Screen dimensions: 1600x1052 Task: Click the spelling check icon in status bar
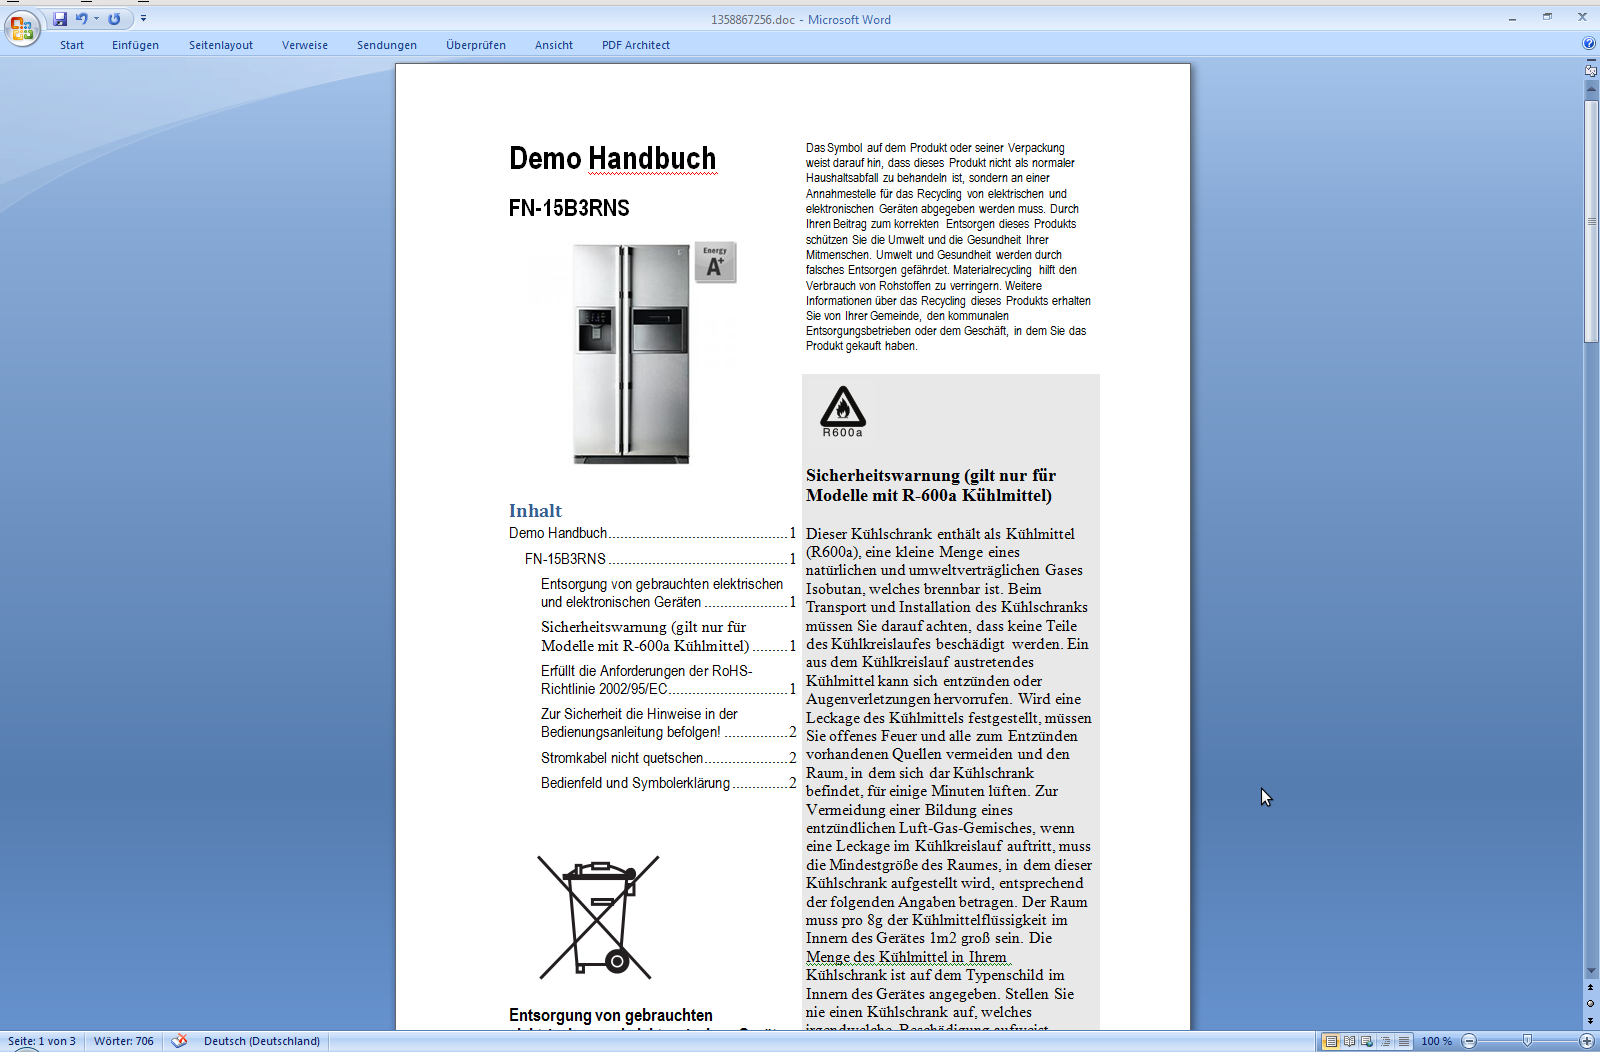pos(179,1041)
